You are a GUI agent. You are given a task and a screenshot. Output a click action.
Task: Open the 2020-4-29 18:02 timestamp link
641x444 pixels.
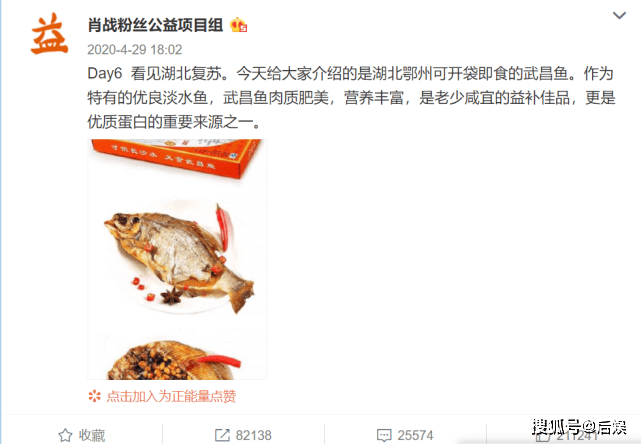pos(134,49)
